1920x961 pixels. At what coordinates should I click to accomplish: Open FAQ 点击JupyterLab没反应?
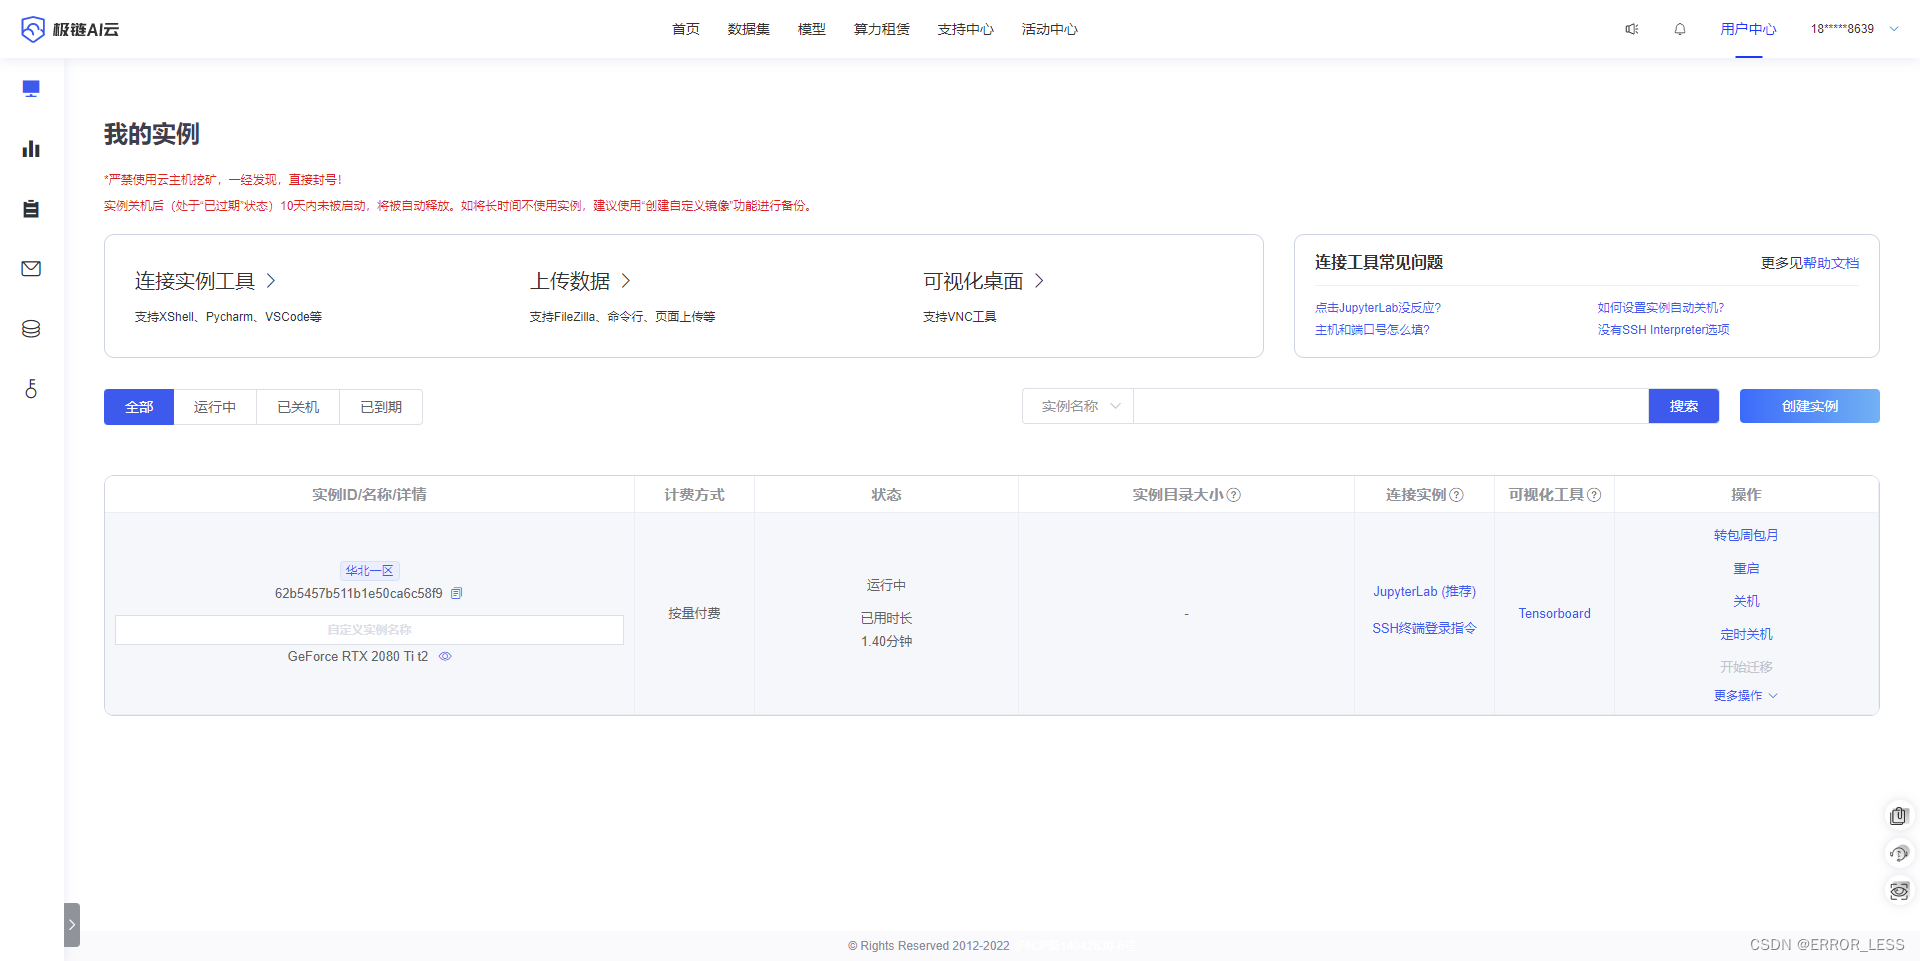1378,308
